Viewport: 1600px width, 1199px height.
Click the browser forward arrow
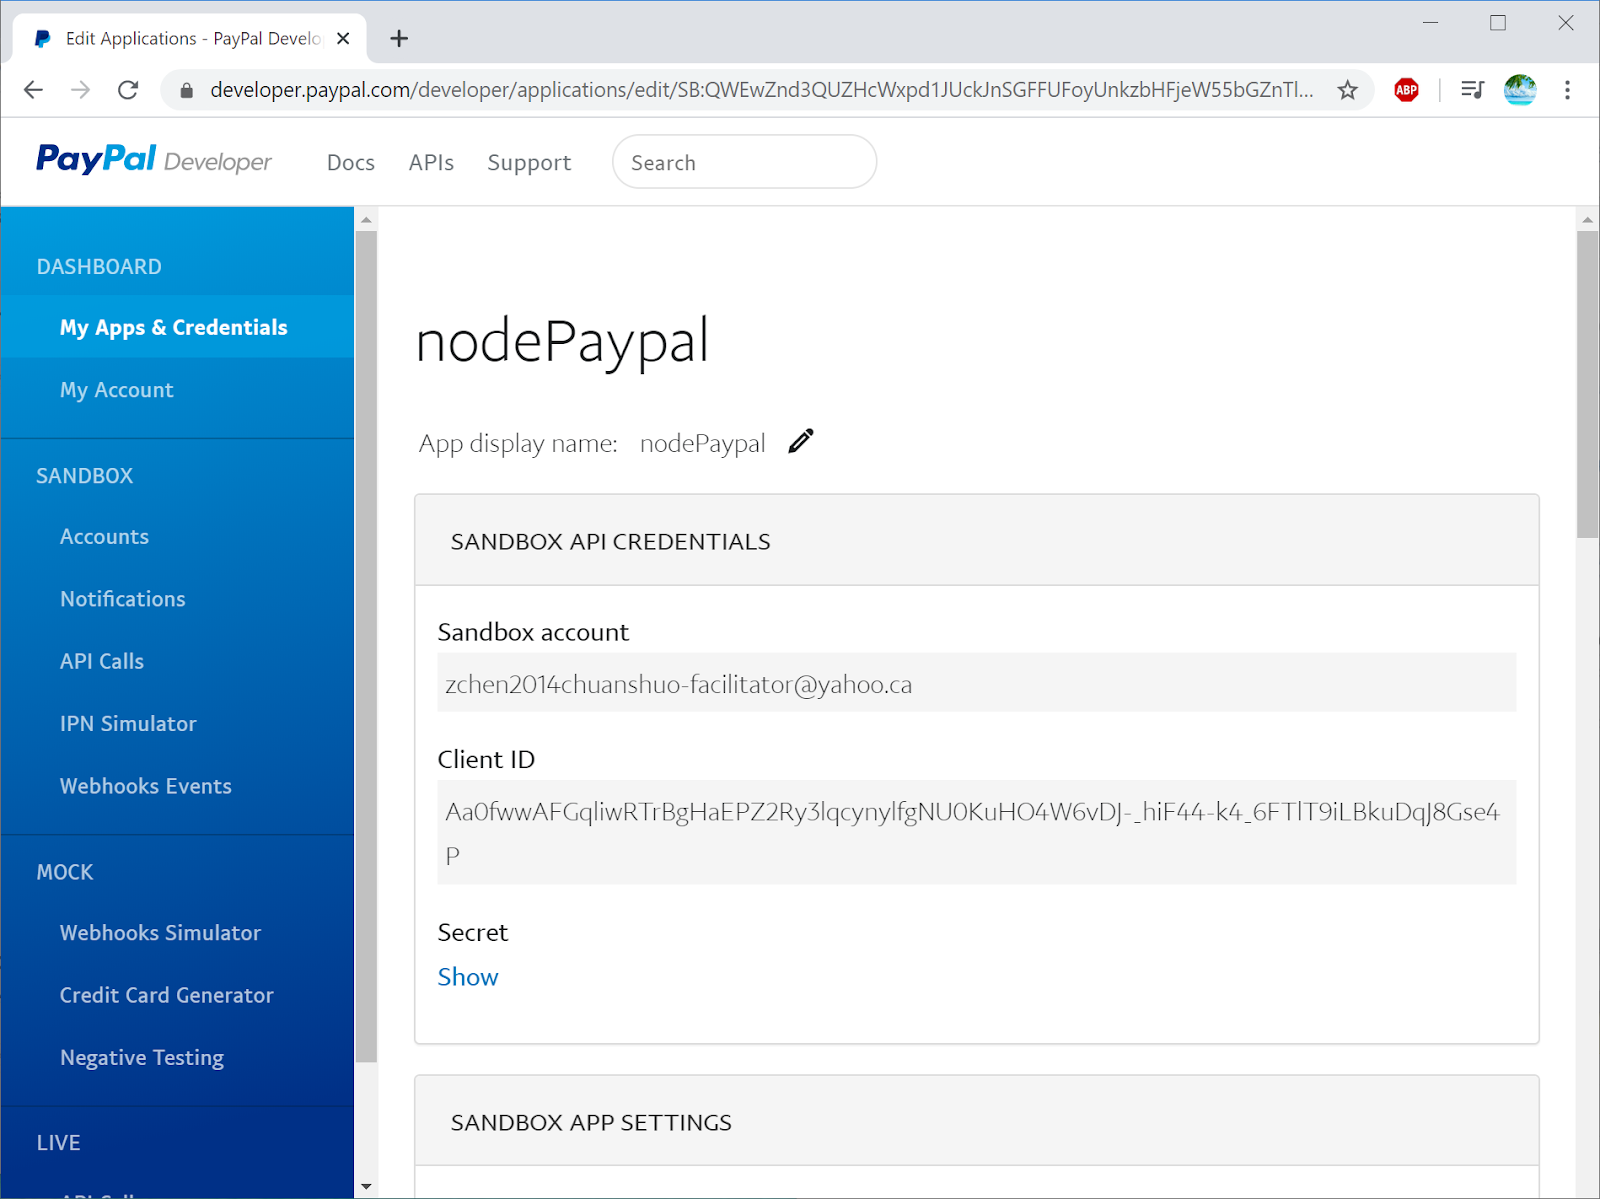coord(81,90)
